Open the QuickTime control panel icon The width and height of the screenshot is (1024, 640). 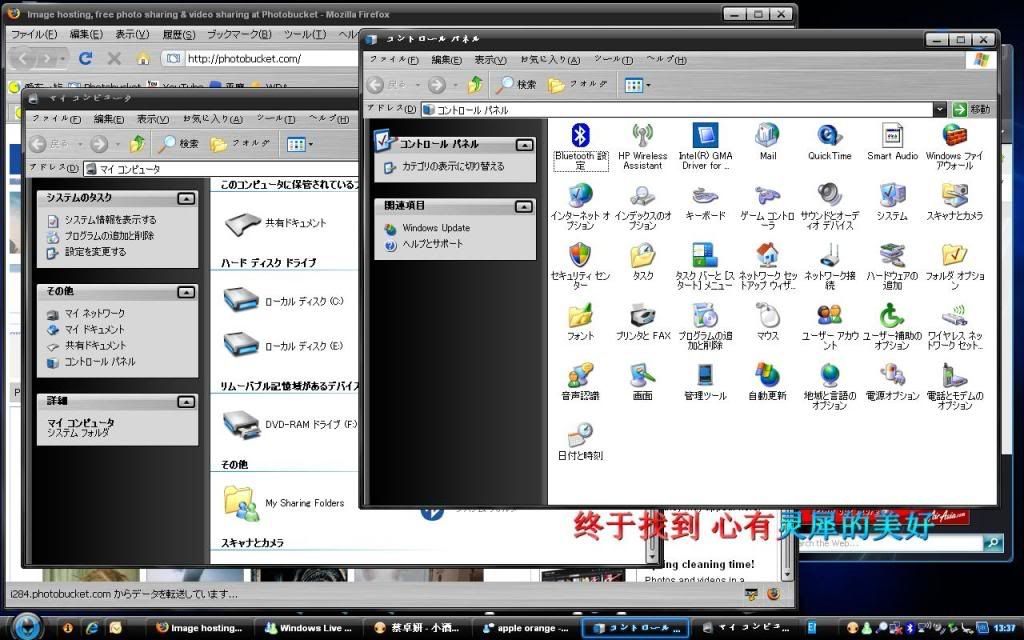[829, 136]
